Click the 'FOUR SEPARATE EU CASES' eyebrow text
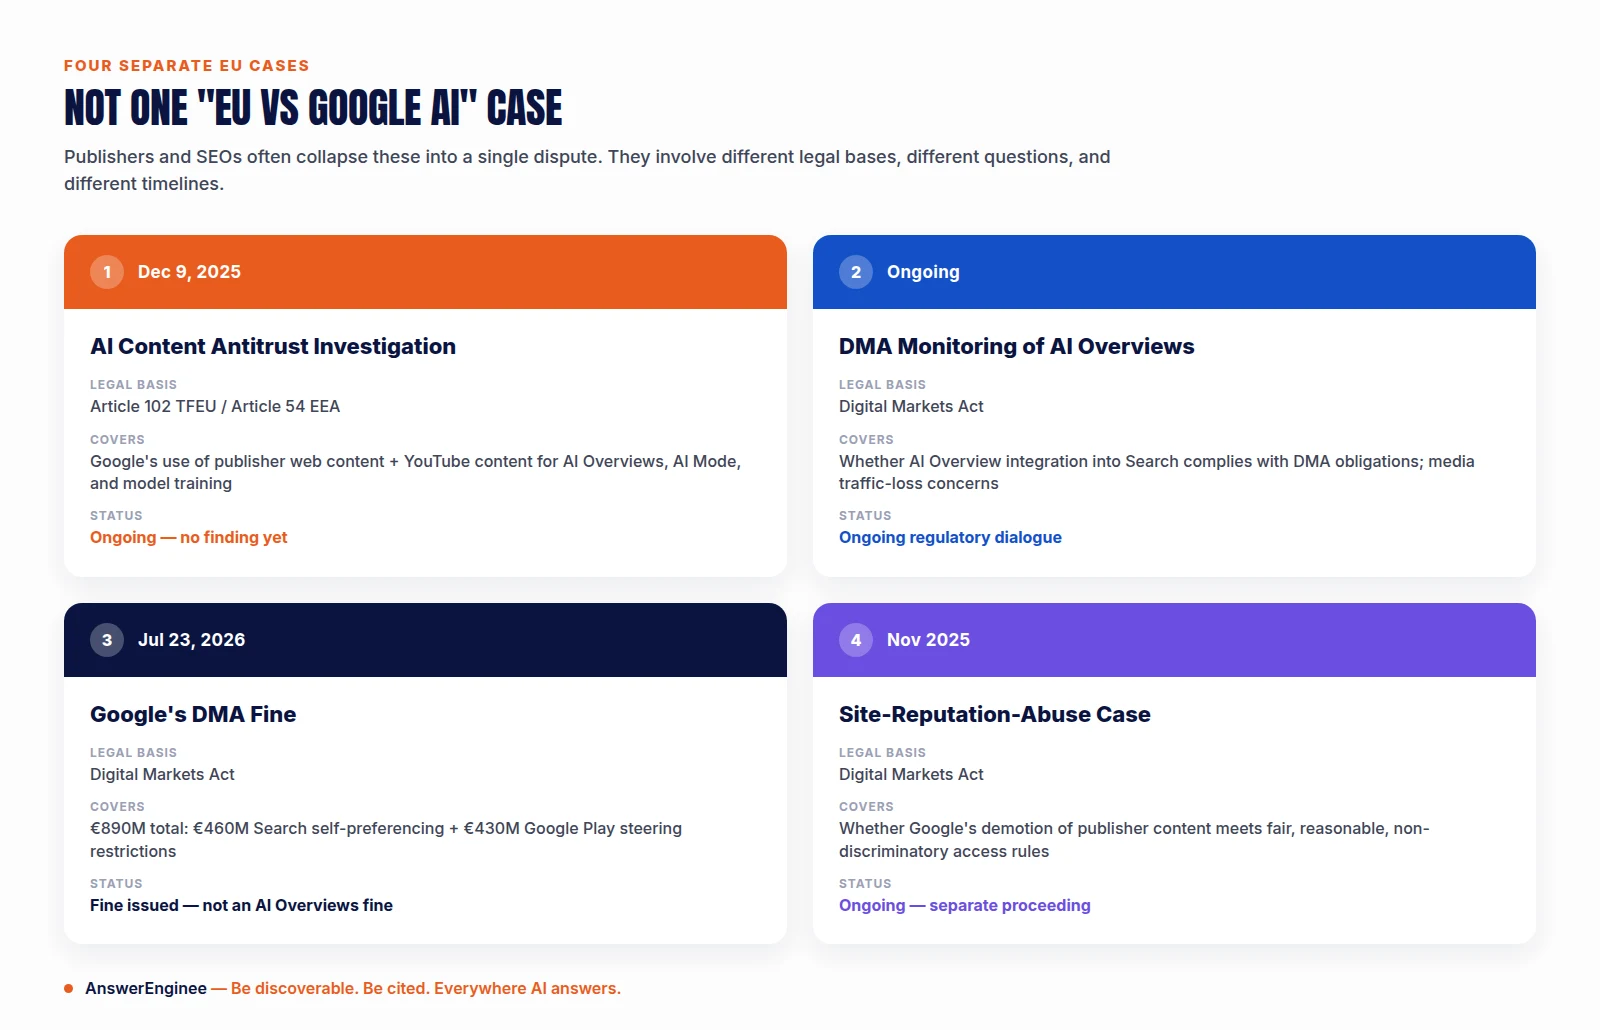Viewport: 1600px width, 1030px height. pos(187,66)
